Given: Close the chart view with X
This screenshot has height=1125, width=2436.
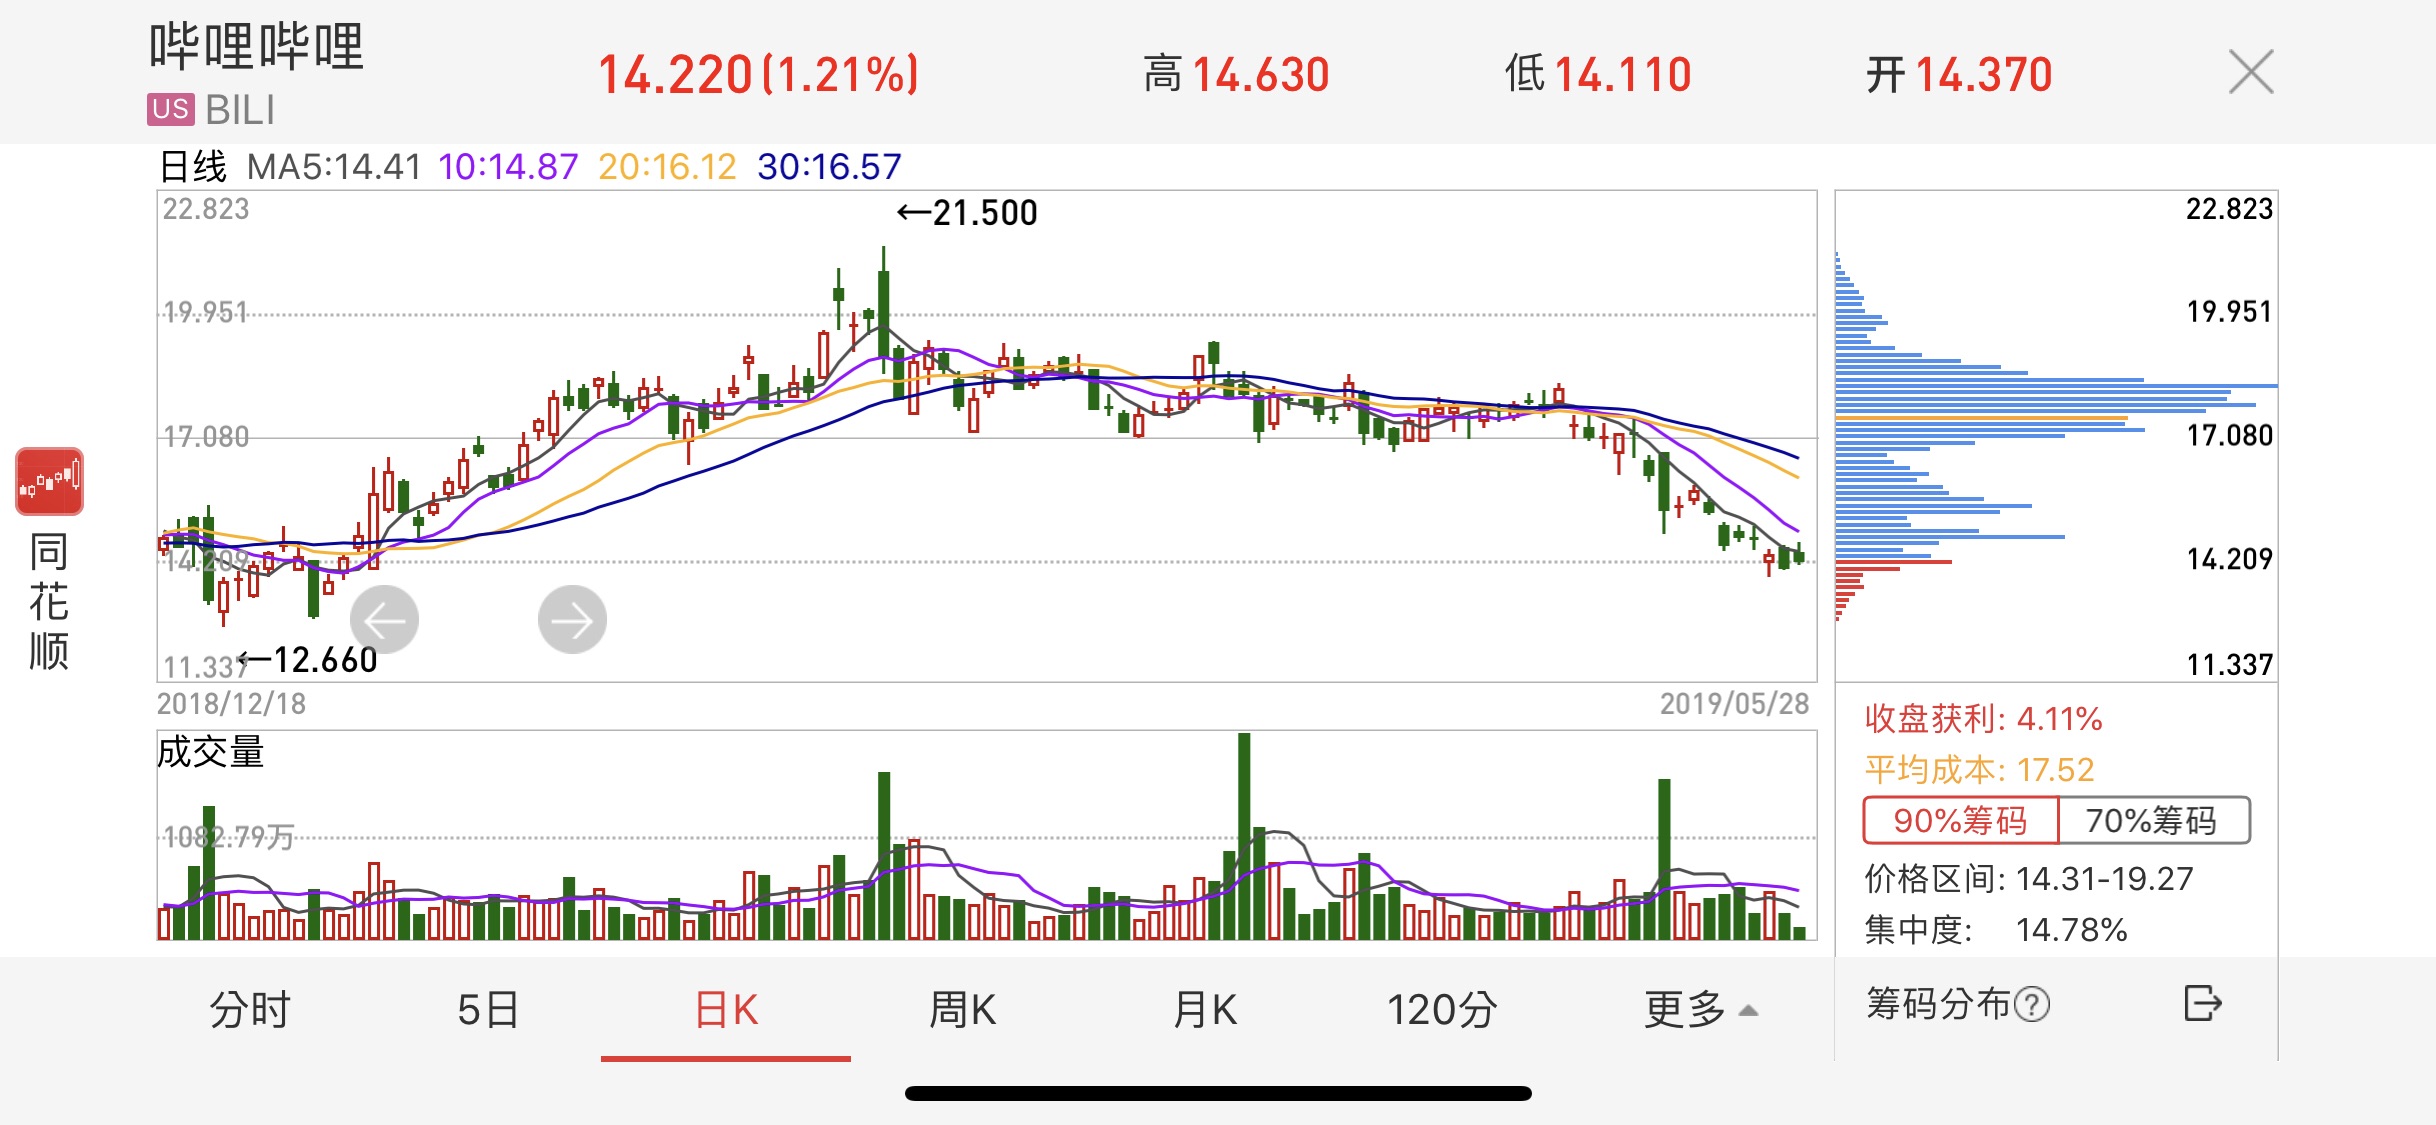Looking at the screenshot, I should pos(2250,72).
